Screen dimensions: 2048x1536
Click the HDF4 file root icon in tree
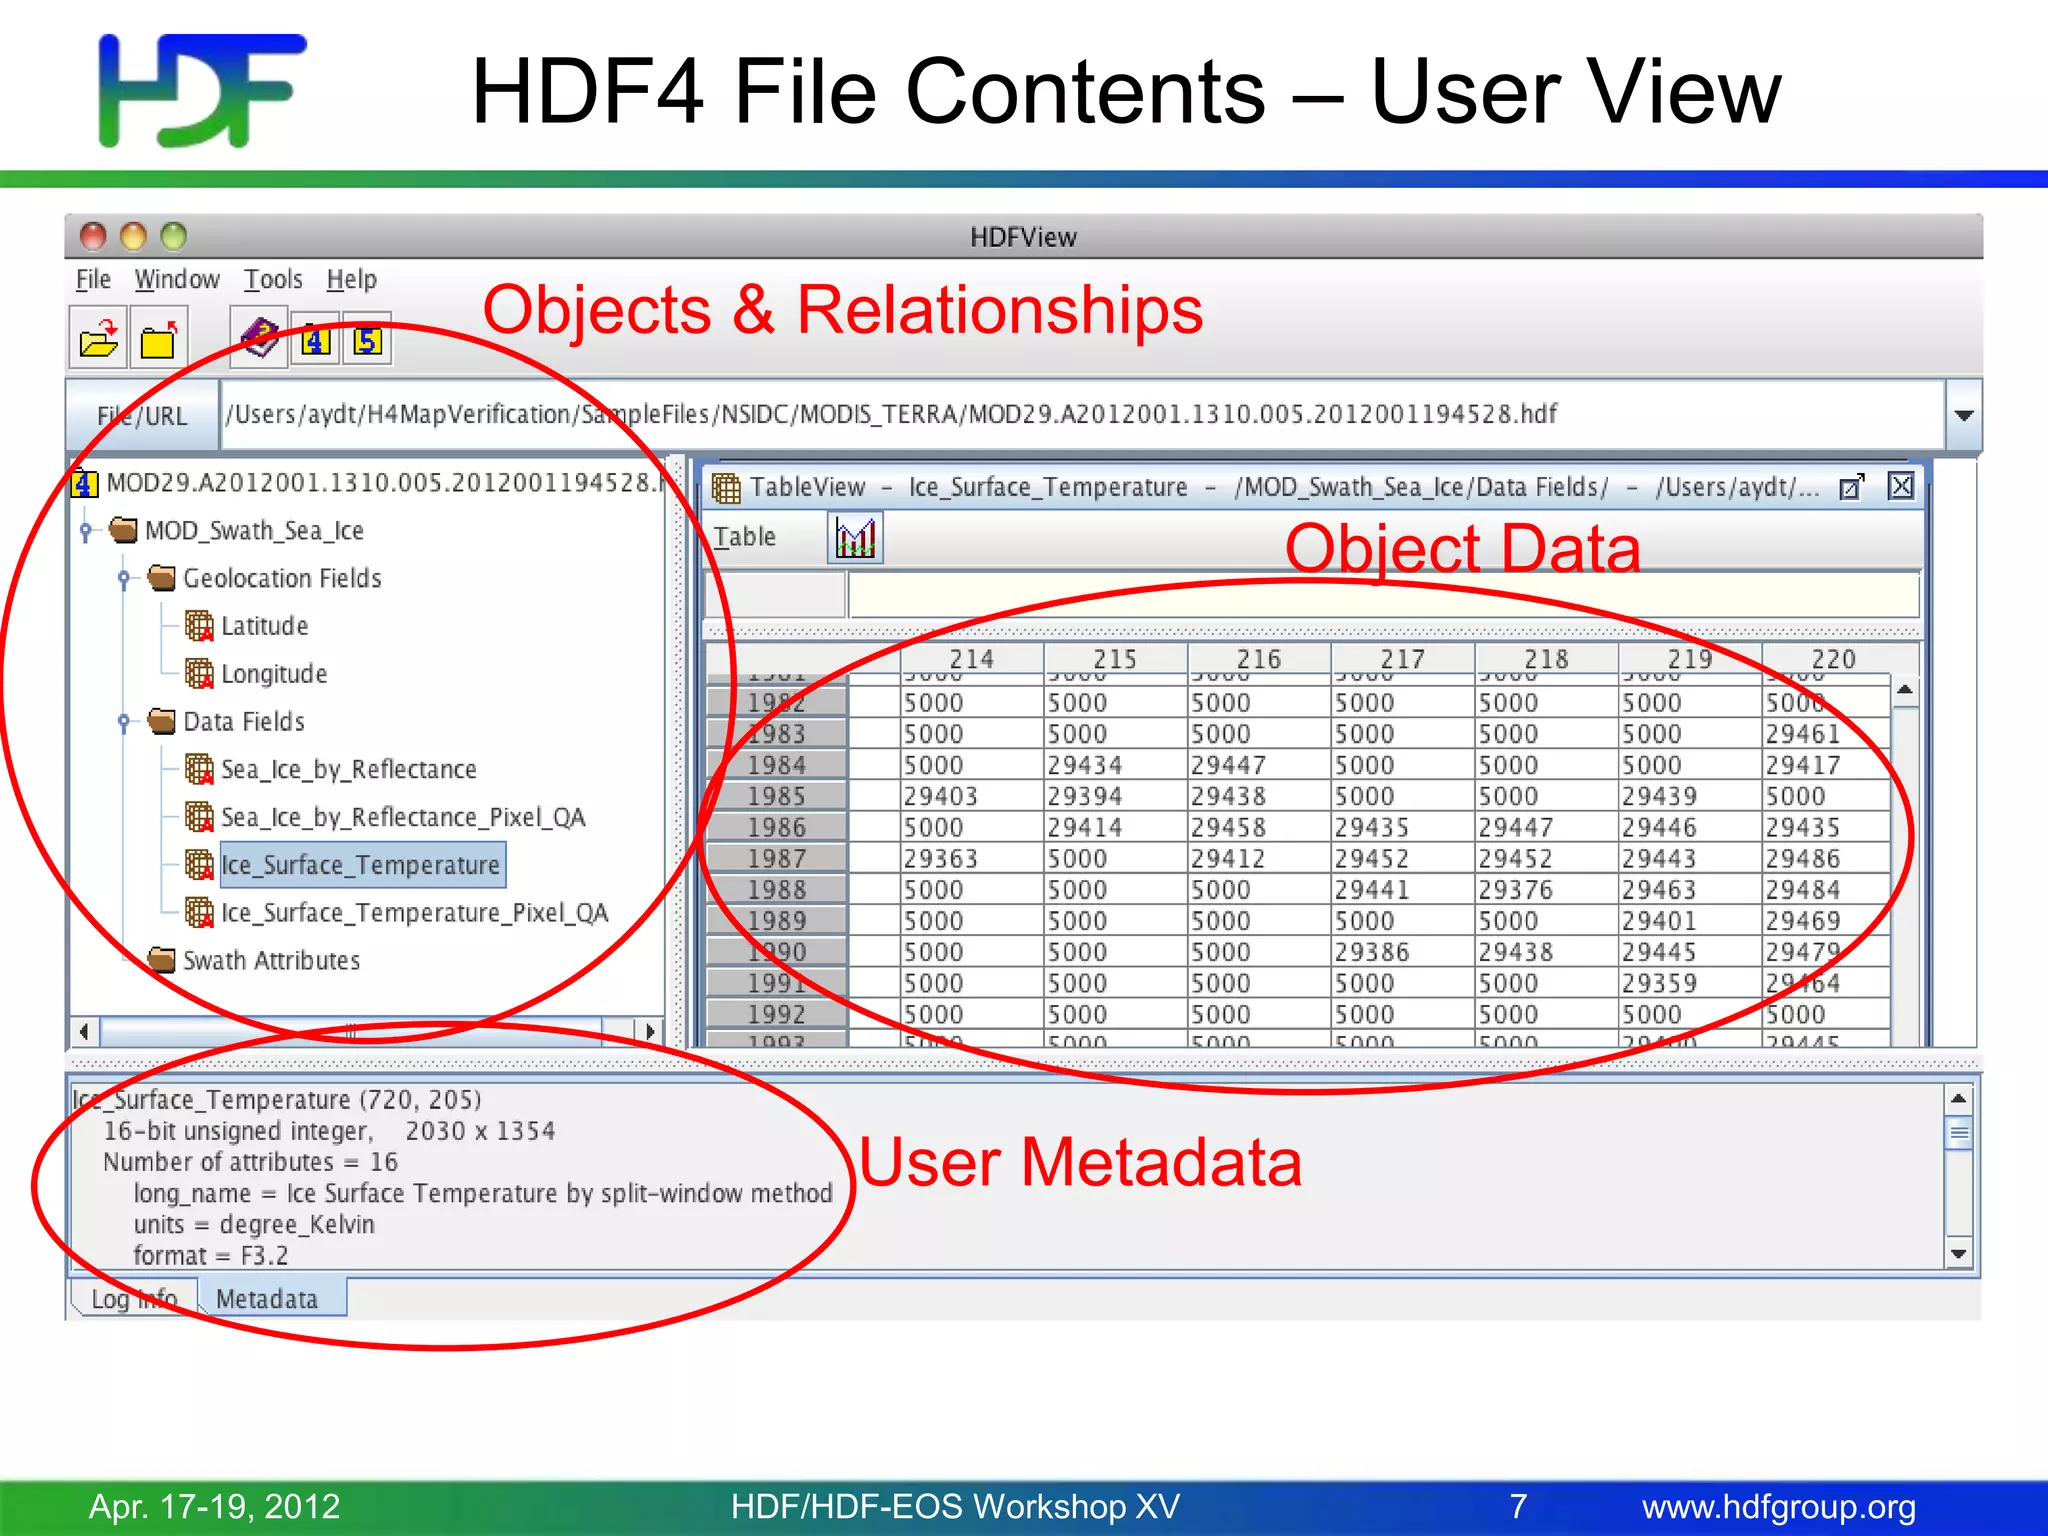(85, 484)
